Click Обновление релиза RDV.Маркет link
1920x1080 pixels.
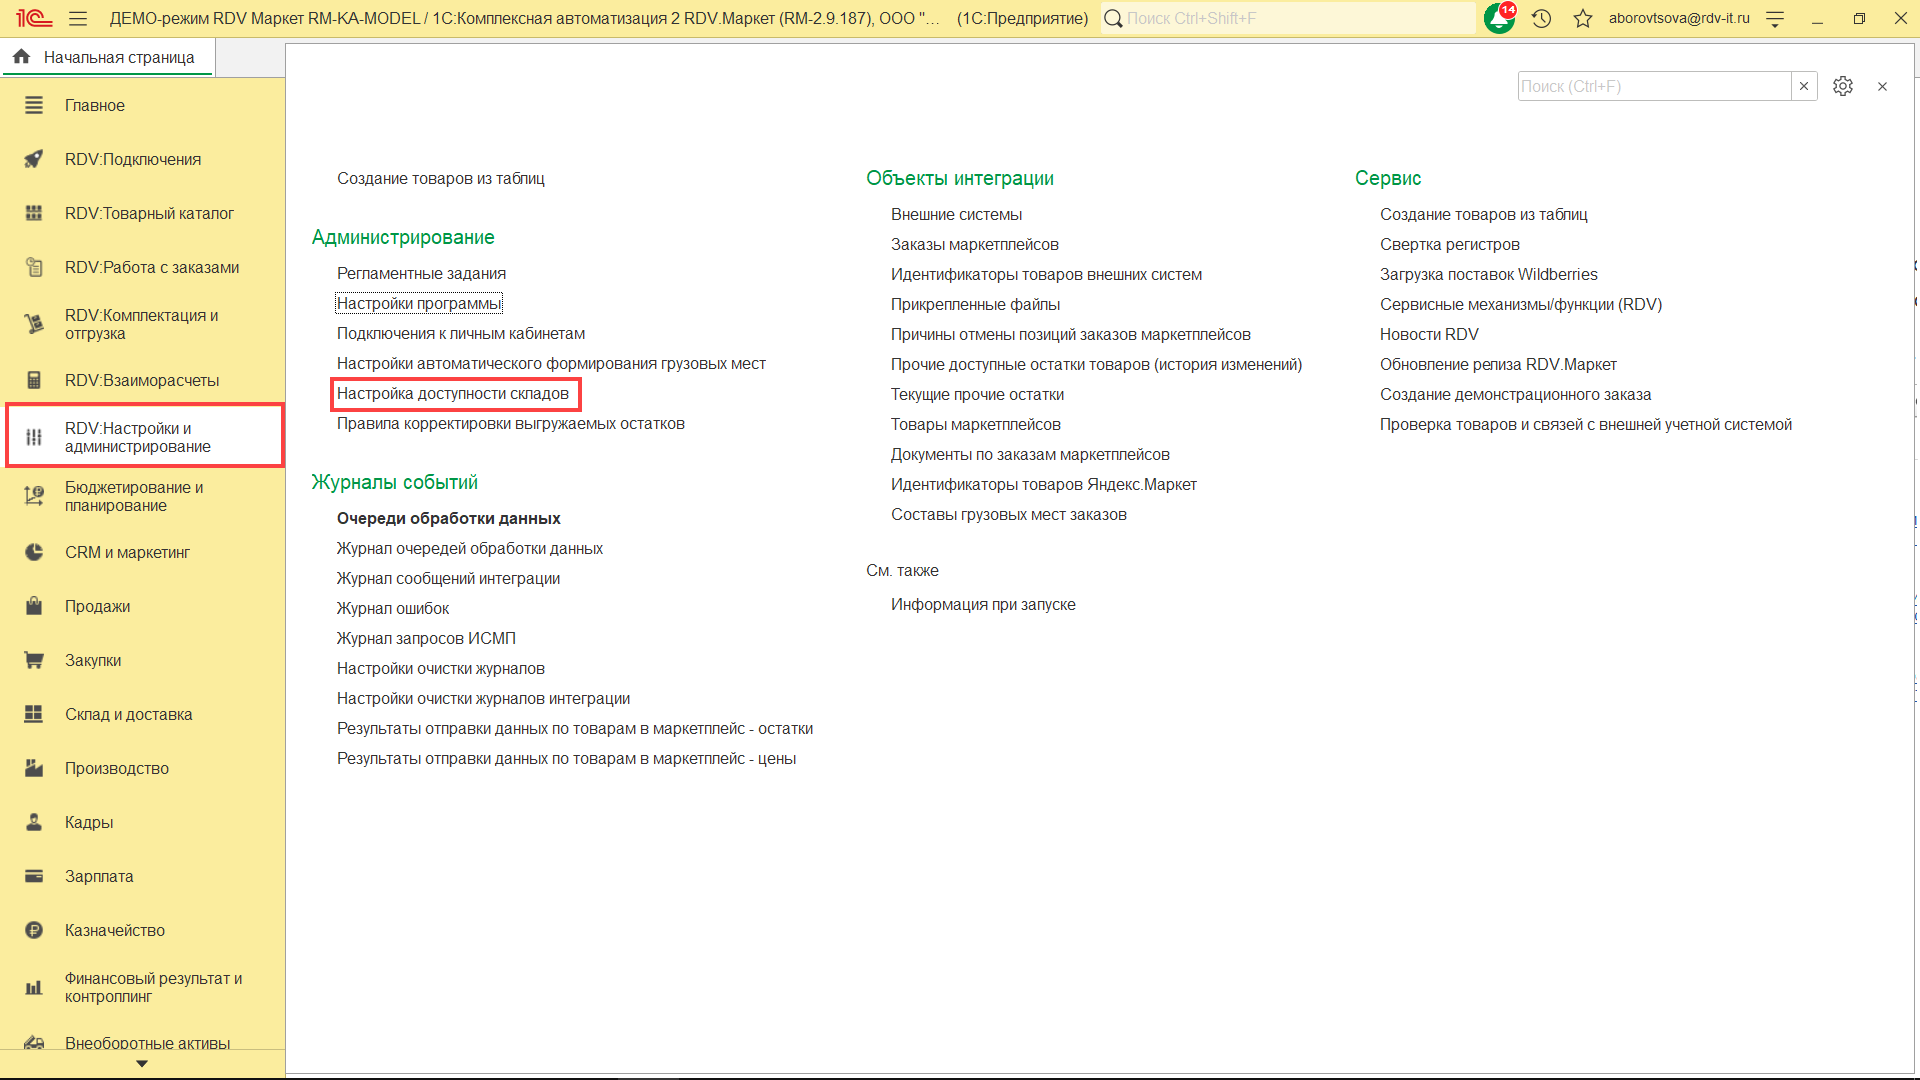(1497, 364)
